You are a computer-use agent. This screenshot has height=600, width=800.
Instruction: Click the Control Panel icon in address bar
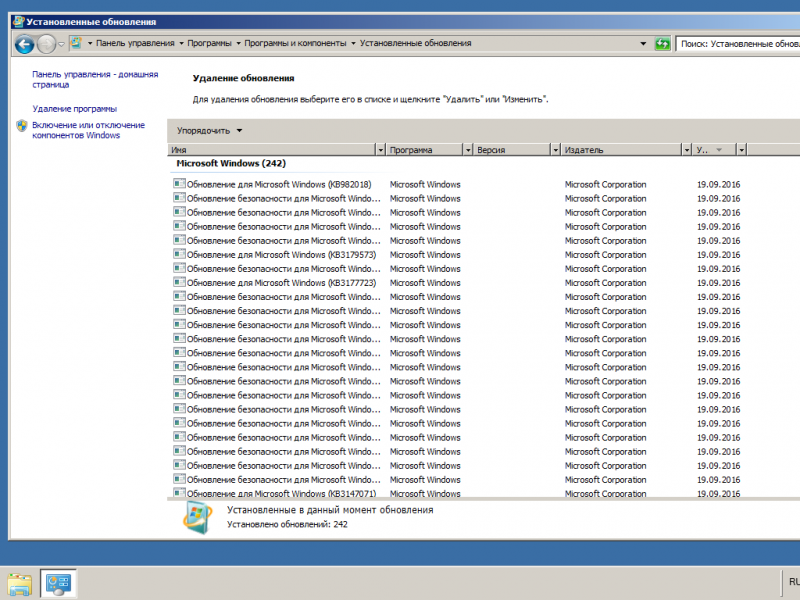pos(76,43)
